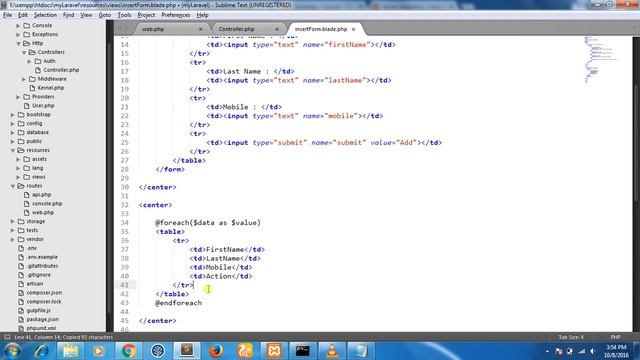The width and height of the screenshot is (640, 360).
Task: Open User.php in the sidebar
Action: tap(43, 106)
